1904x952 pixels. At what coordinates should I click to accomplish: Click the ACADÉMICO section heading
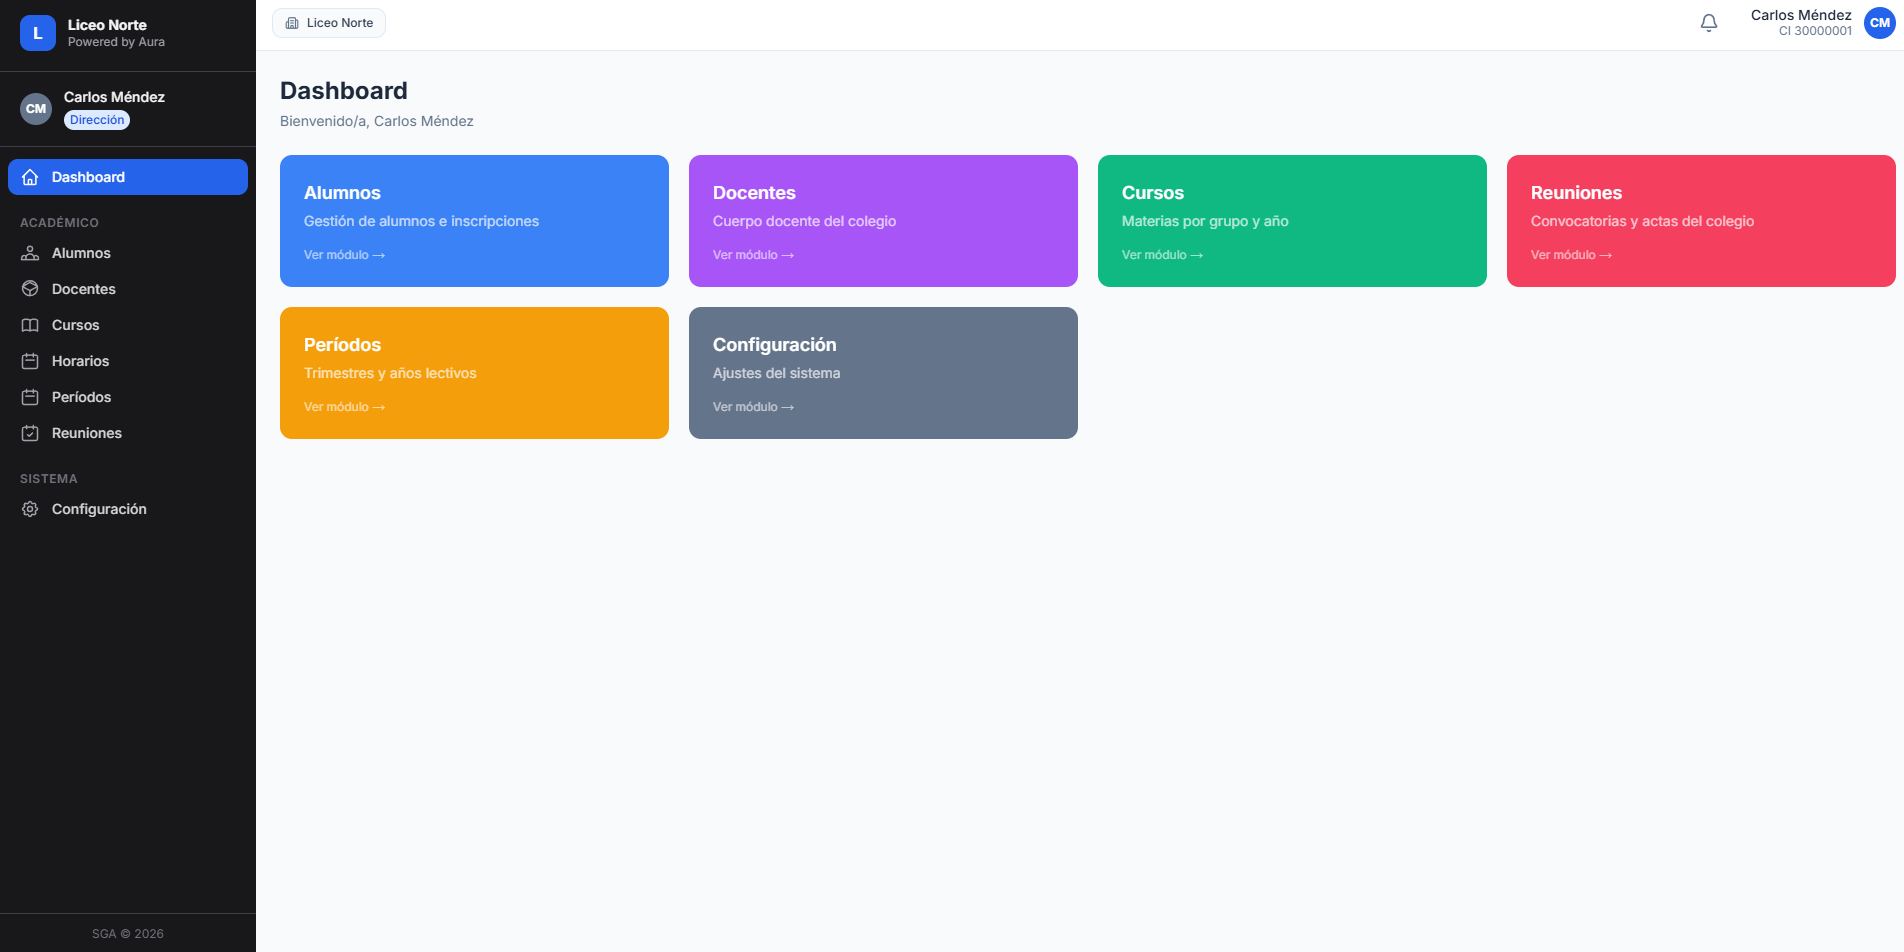click(x=59, y=223)
